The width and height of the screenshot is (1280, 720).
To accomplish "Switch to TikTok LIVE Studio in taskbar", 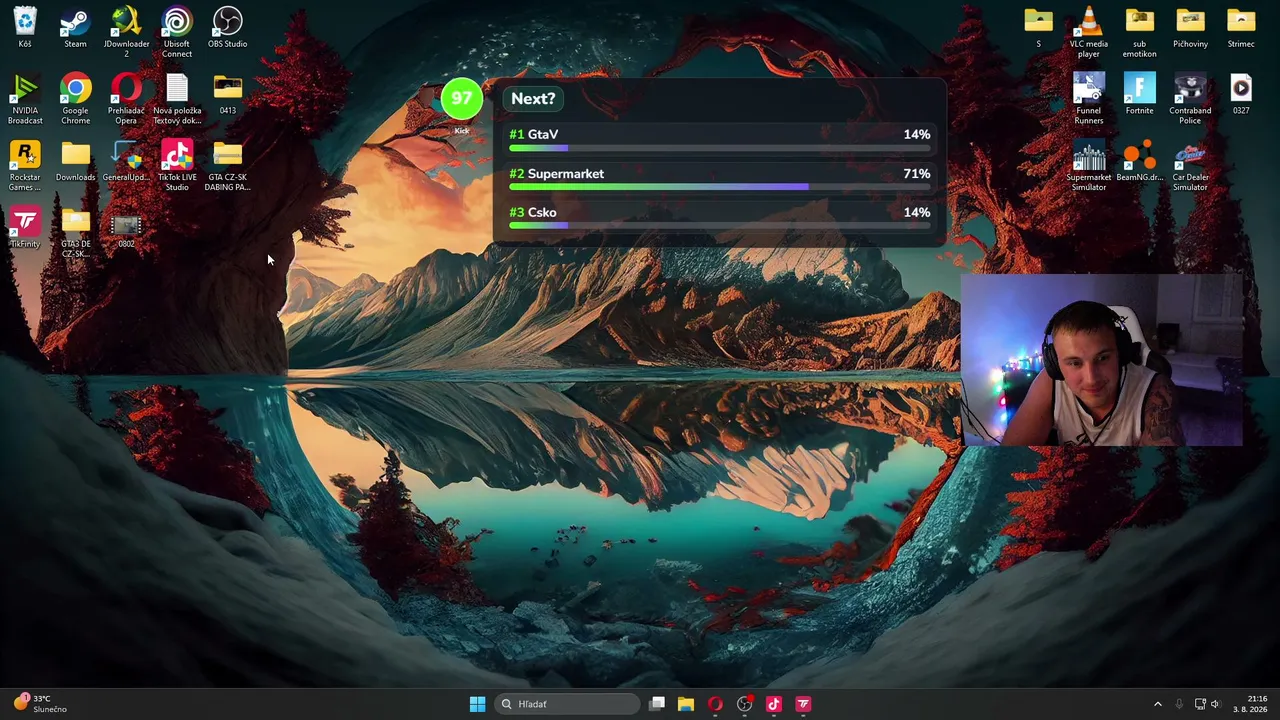I will 773,704.
